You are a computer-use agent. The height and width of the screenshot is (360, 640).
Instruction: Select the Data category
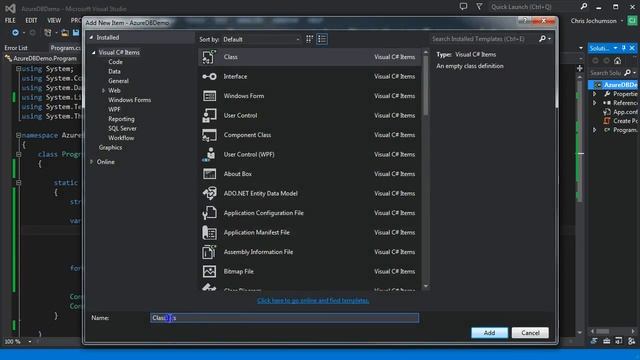(x=114, y=71)
